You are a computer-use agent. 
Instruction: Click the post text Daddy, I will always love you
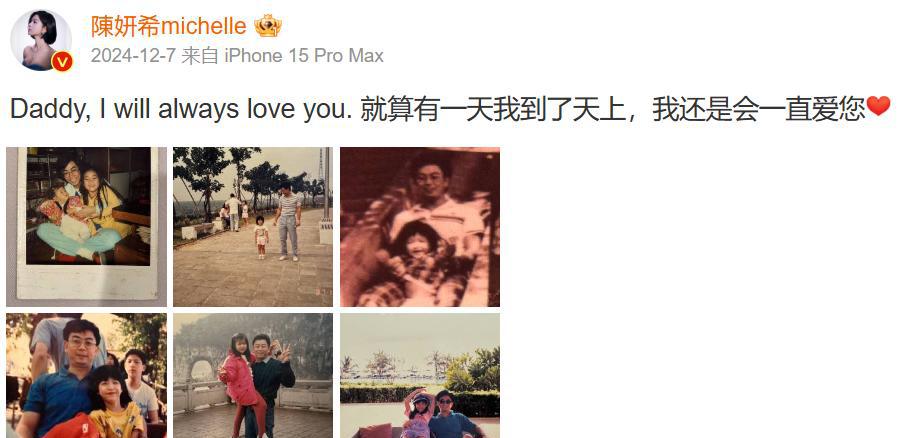[x=181, y=109]
